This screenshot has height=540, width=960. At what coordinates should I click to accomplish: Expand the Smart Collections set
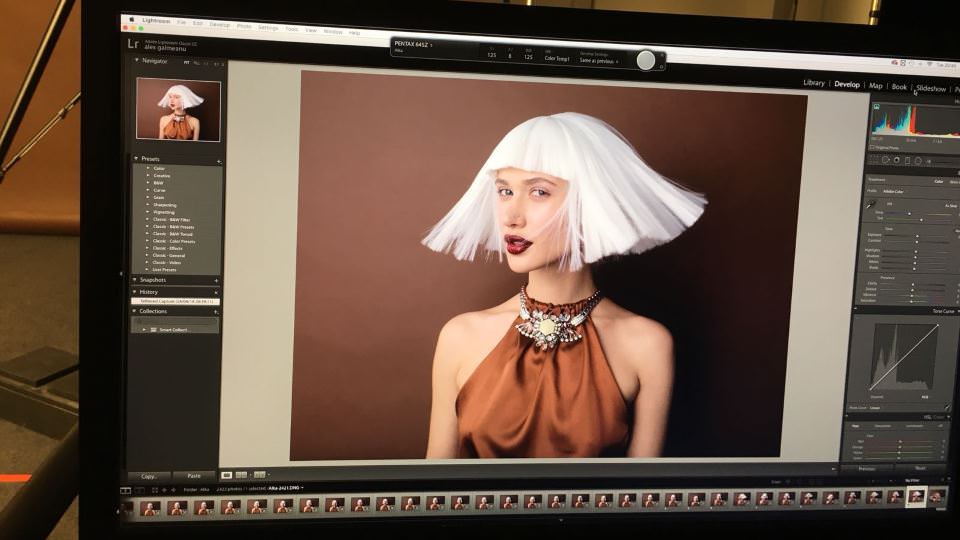(x=144, y=329)
